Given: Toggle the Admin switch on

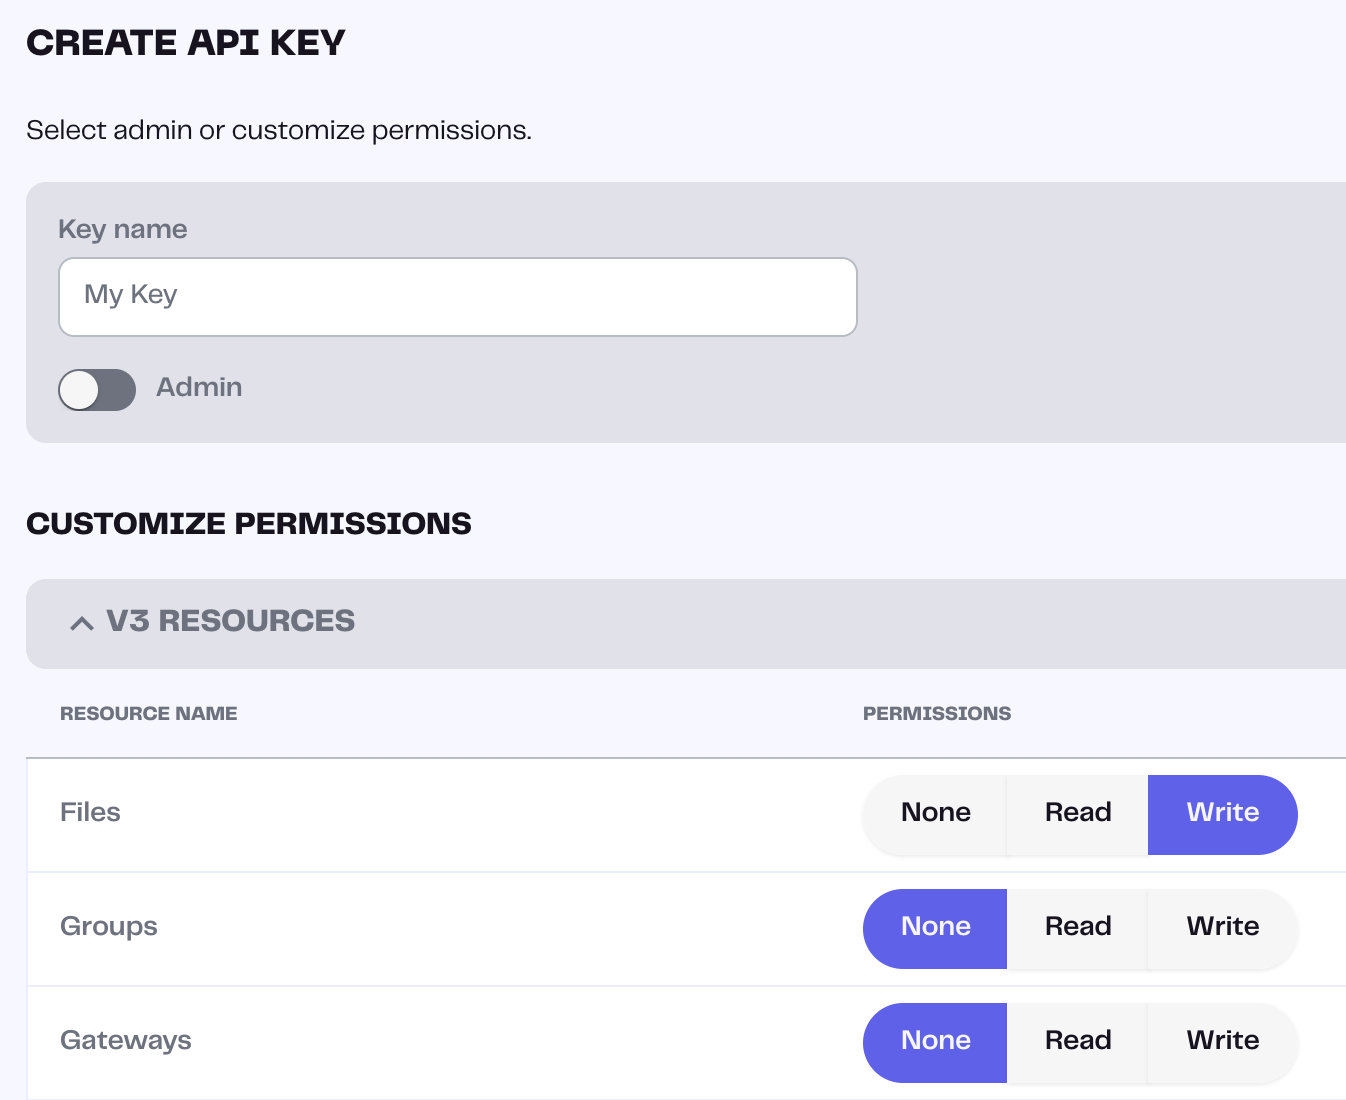Looking at the screenshot, I should (x=97, y=390).
